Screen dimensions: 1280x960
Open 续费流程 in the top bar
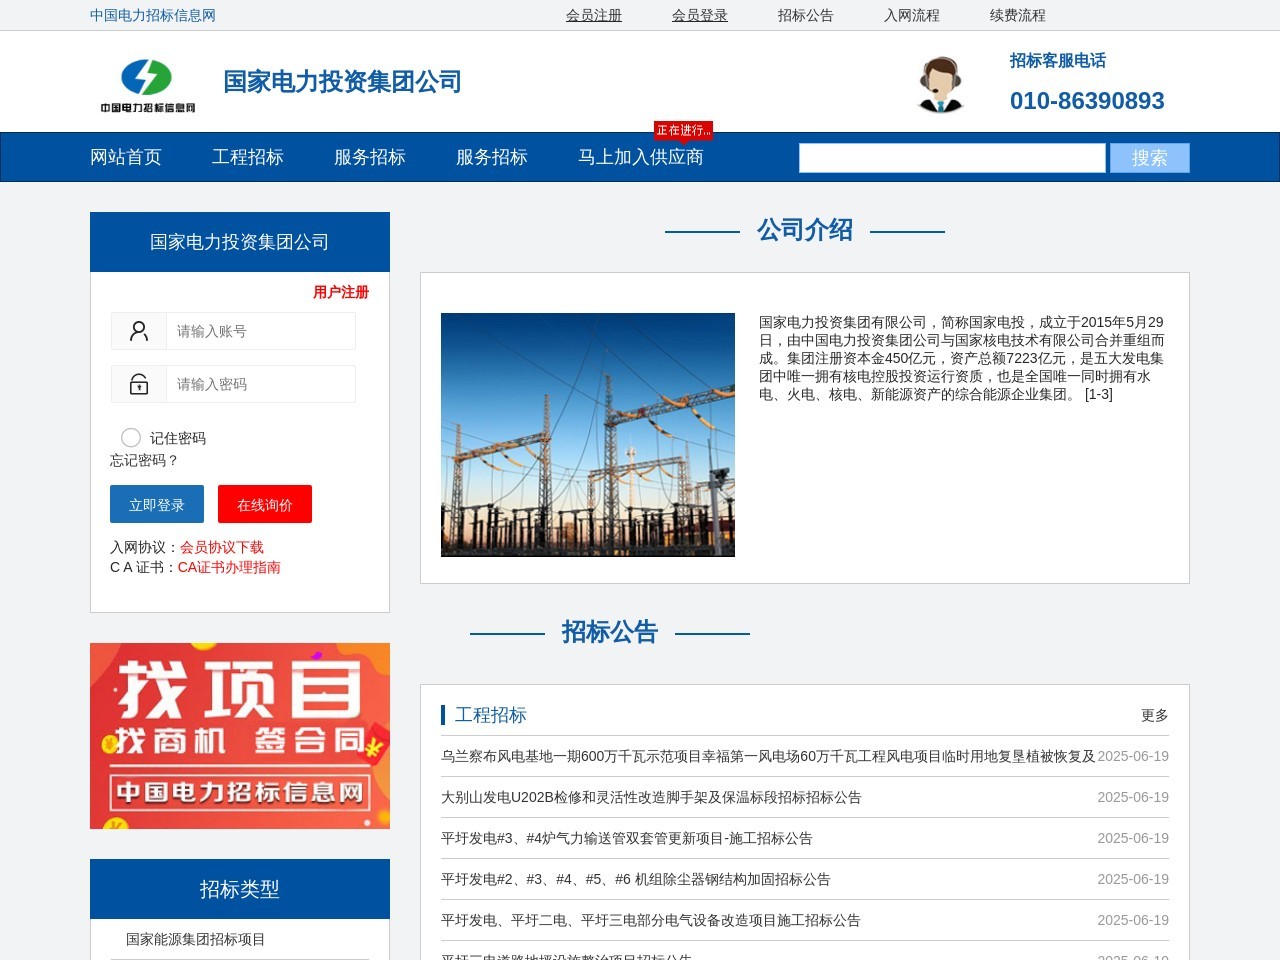coord(1018,15)
